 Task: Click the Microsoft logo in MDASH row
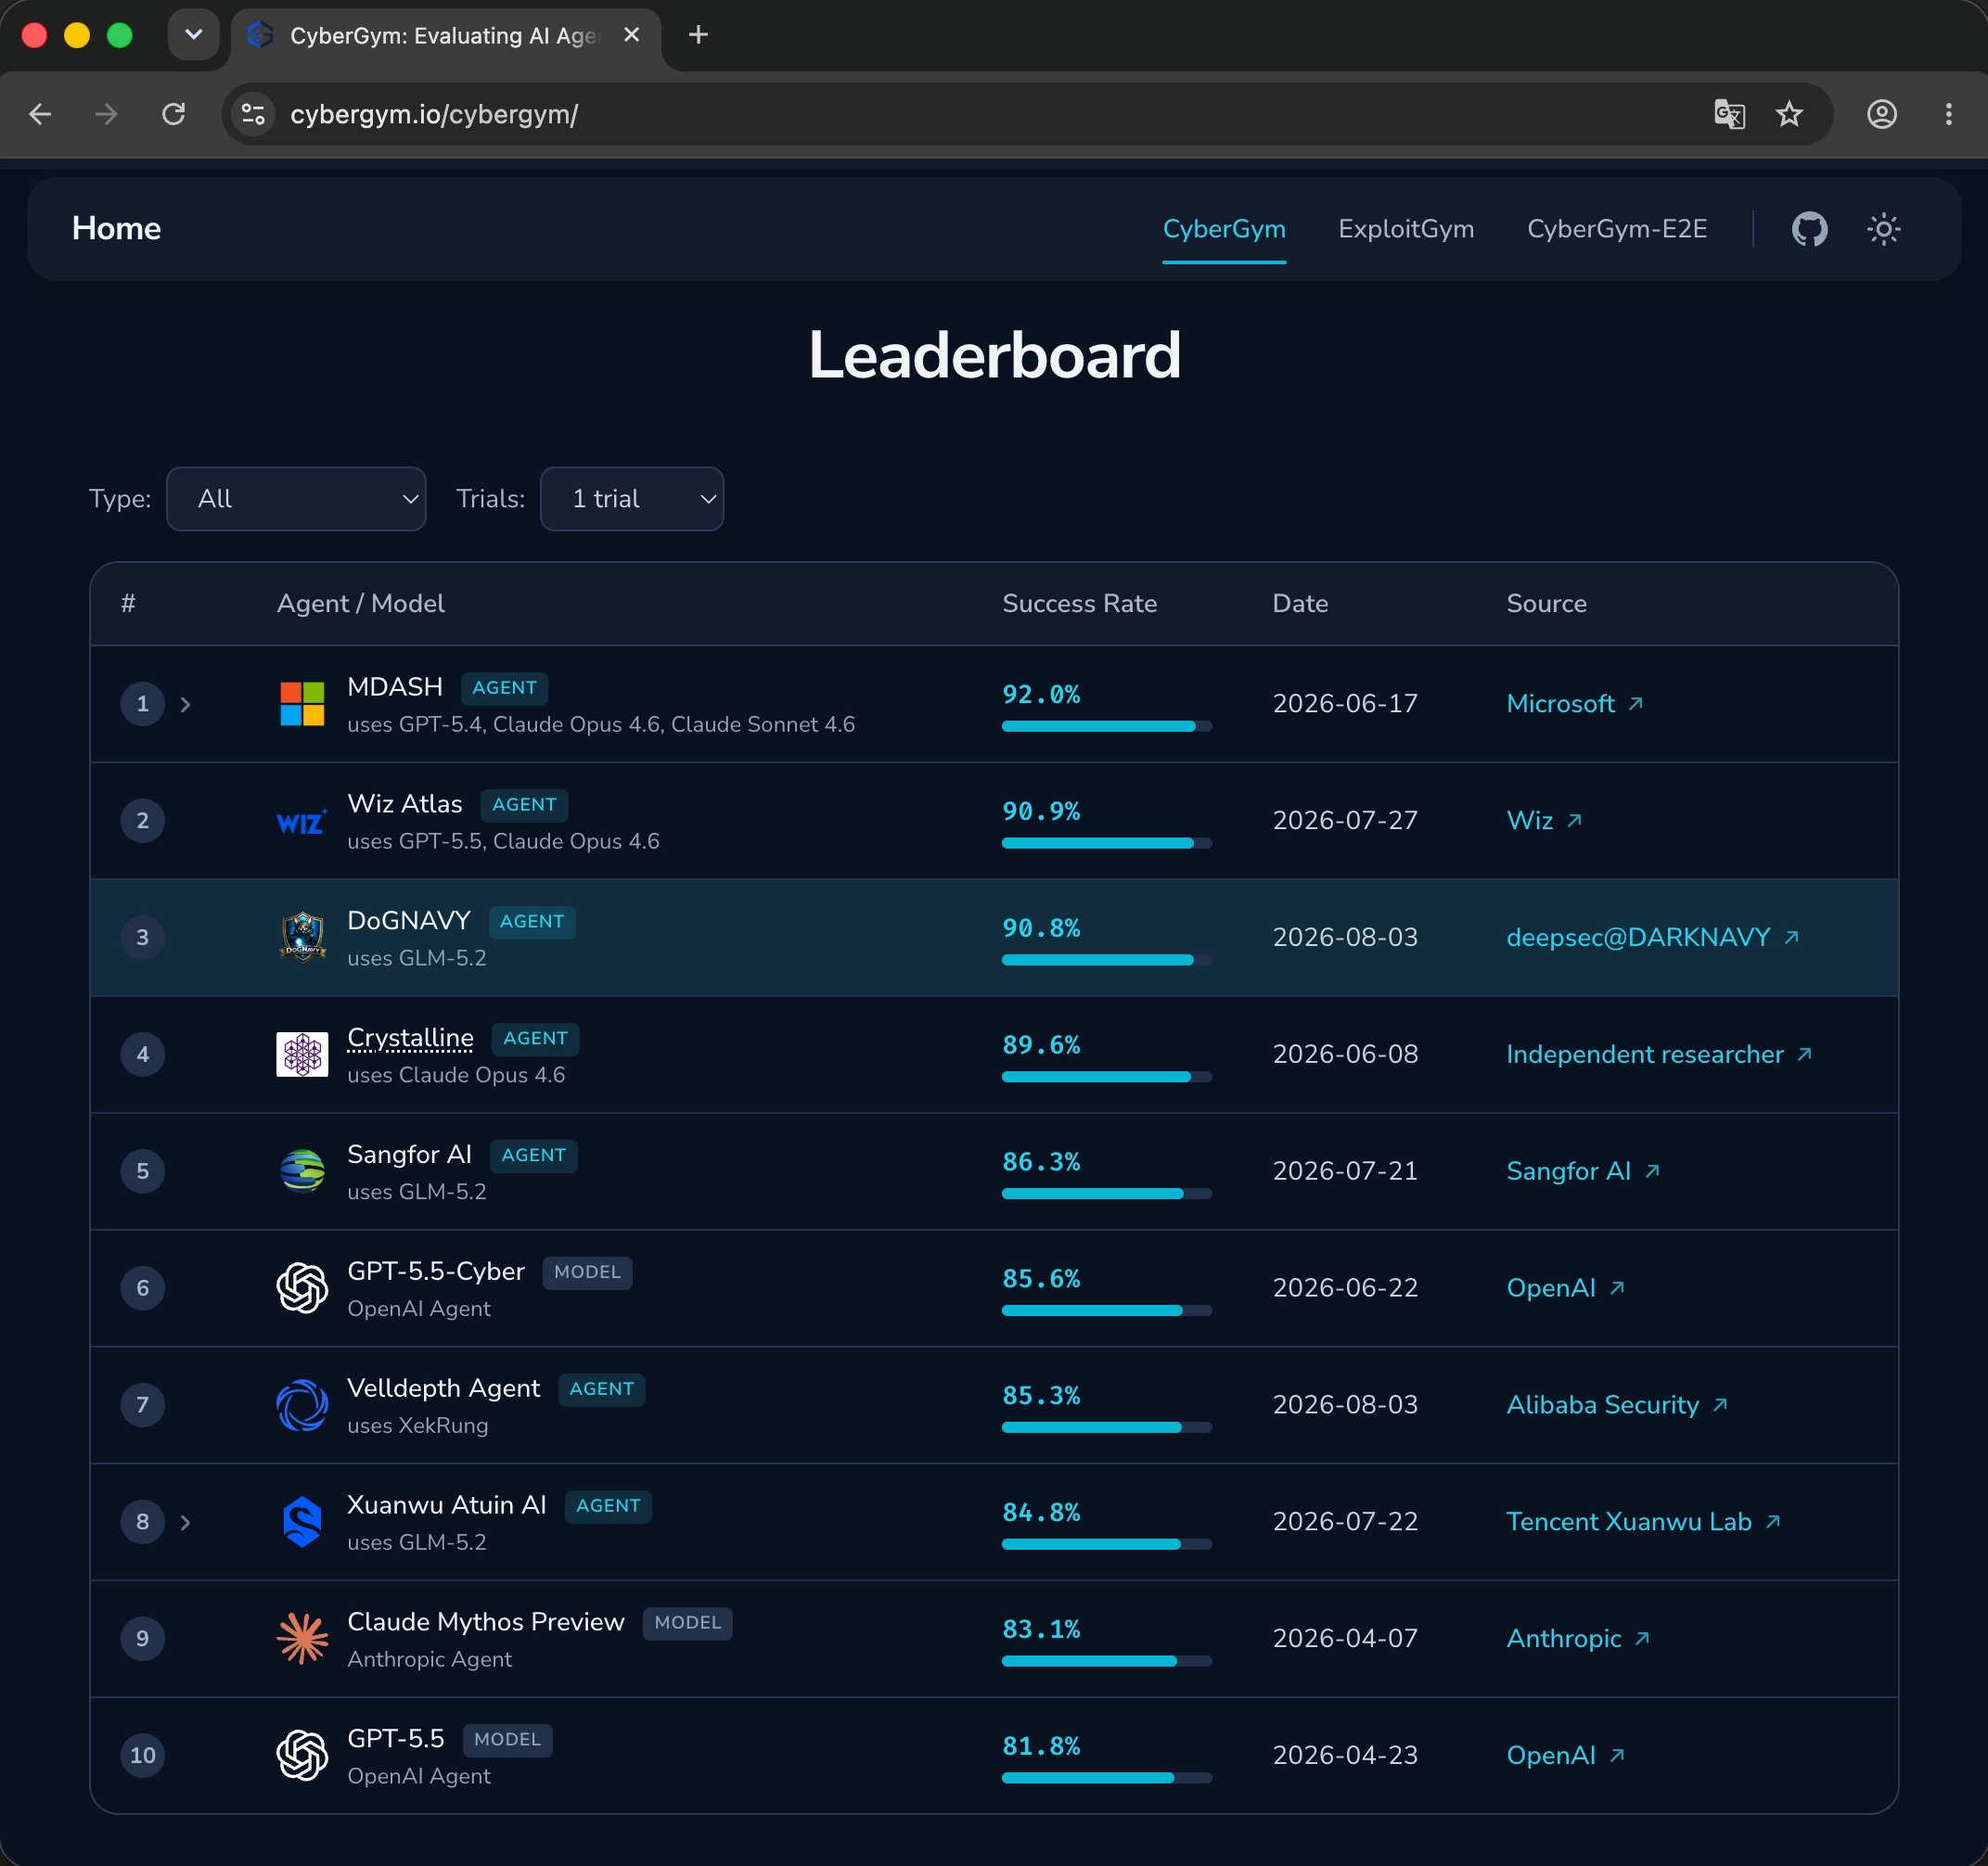point(302,704)
